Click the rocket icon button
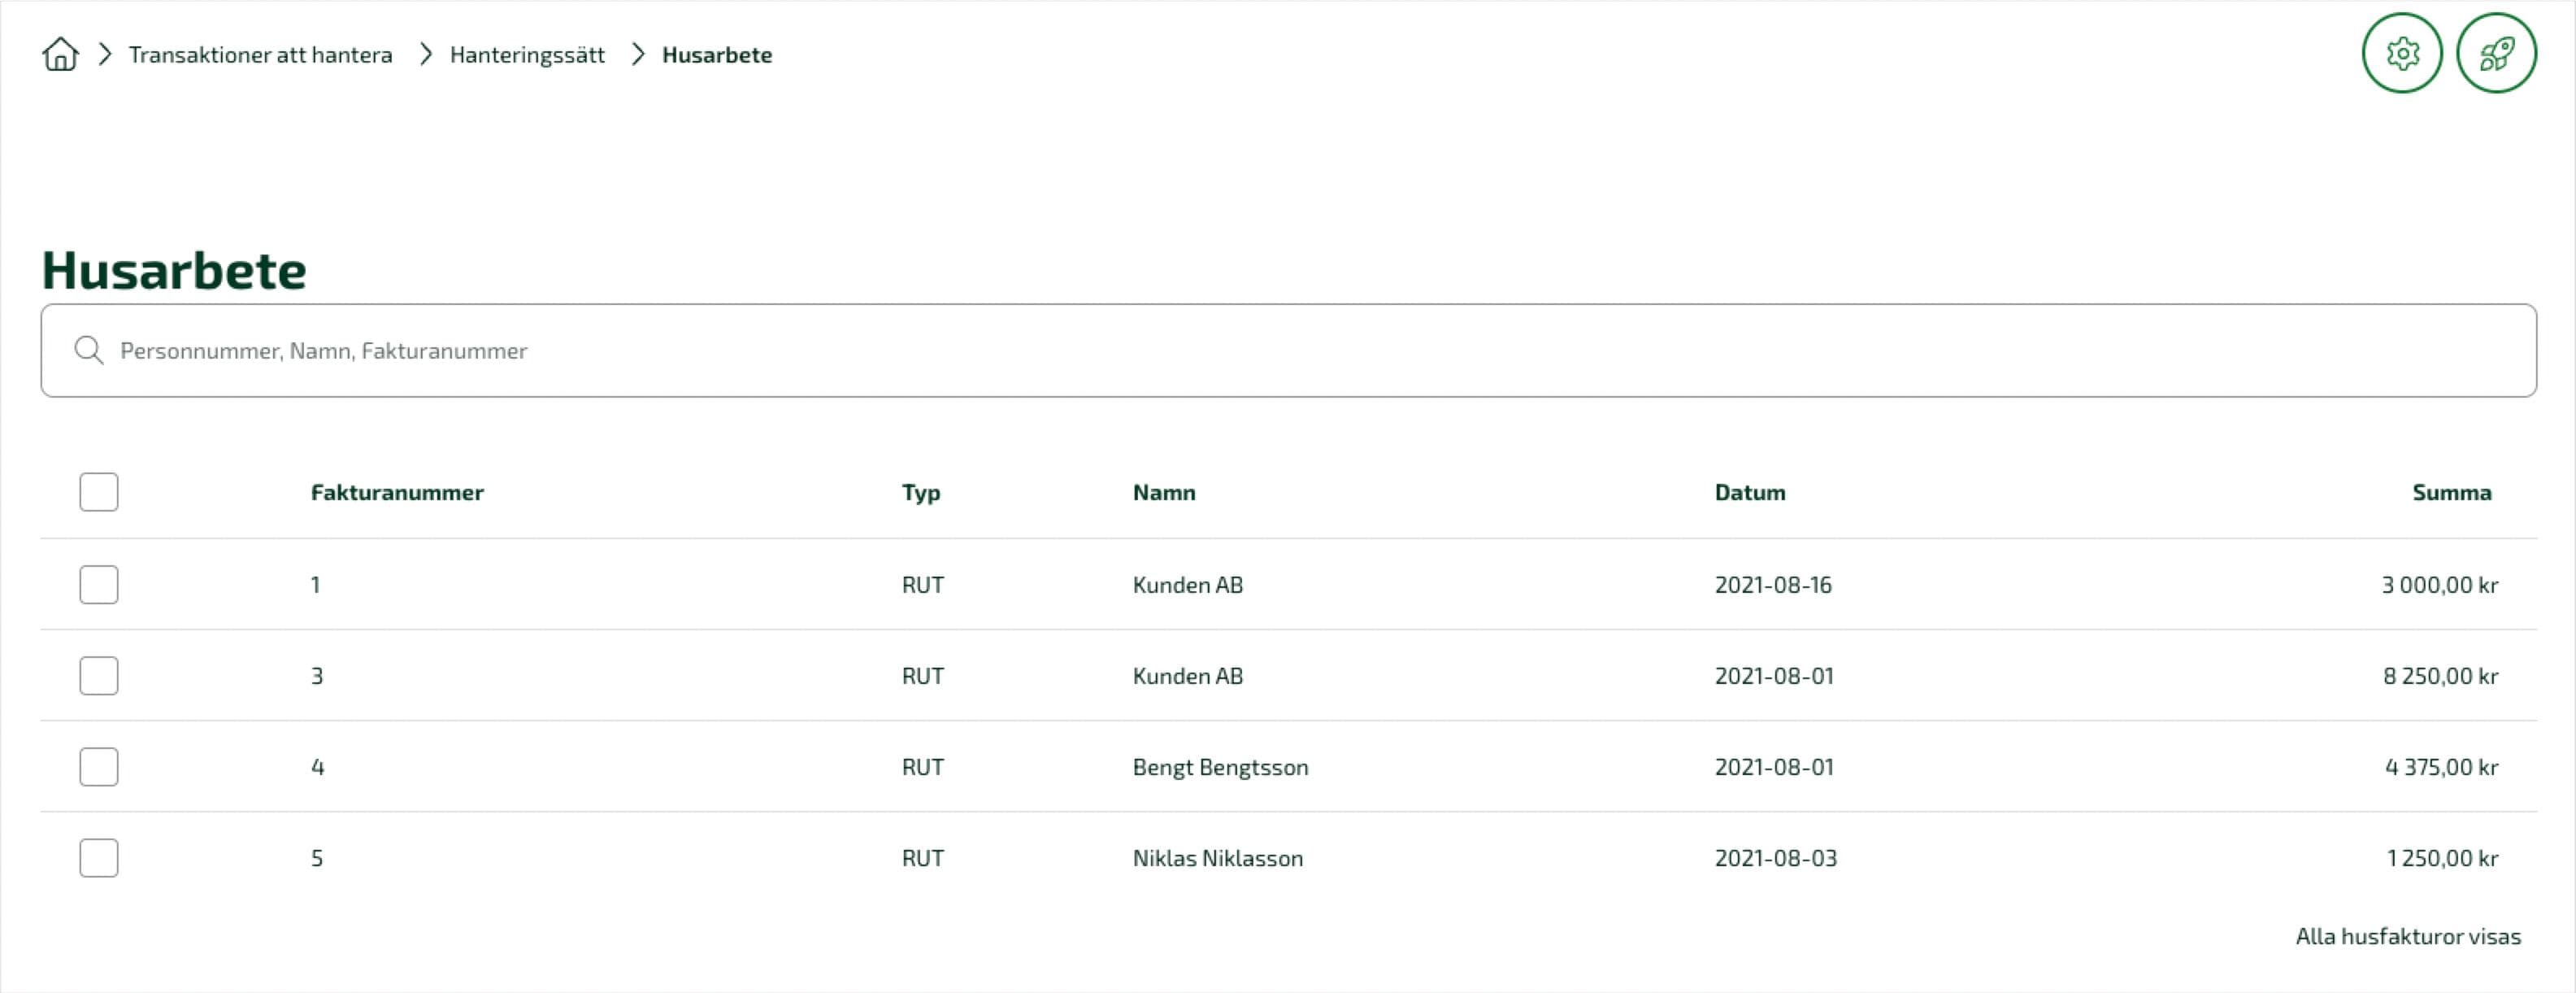The image size is (2576, 993). coord(2496,53)
